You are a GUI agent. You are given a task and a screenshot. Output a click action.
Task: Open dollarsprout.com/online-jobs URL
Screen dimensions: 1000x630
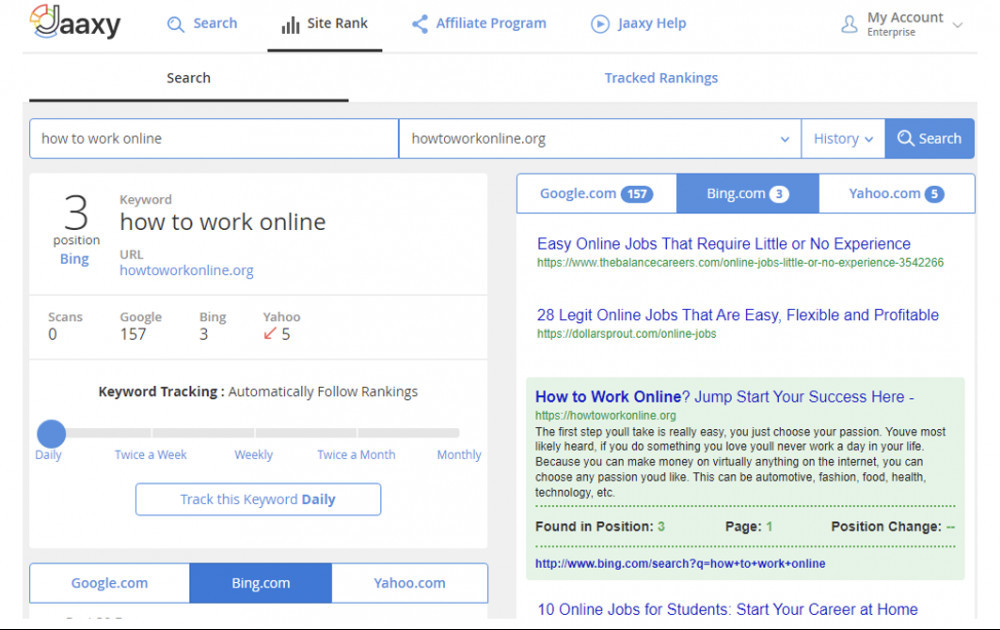point(626,333)
